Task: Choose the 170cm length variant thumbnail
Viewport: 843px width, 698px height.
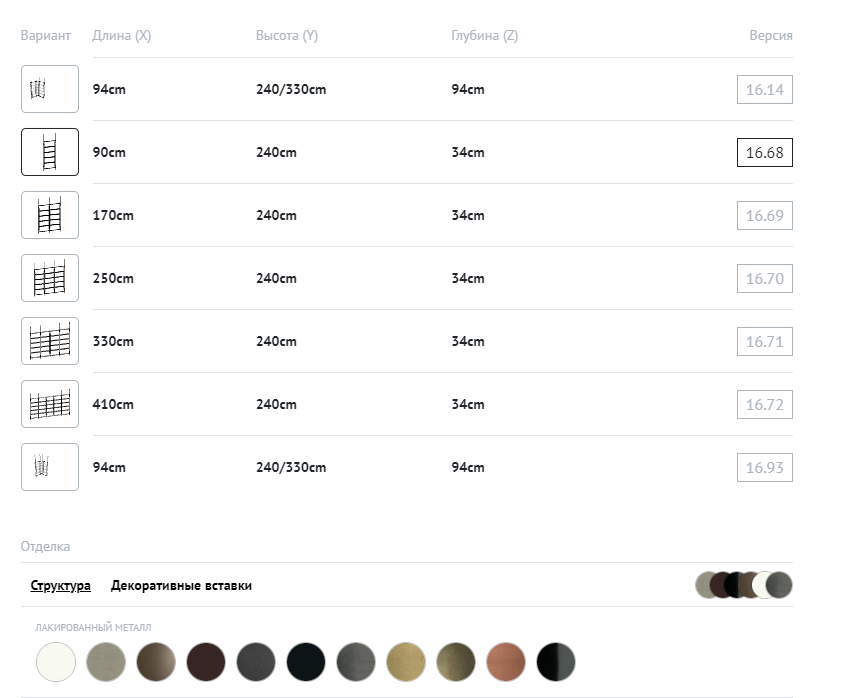Action: coord(50,215)
